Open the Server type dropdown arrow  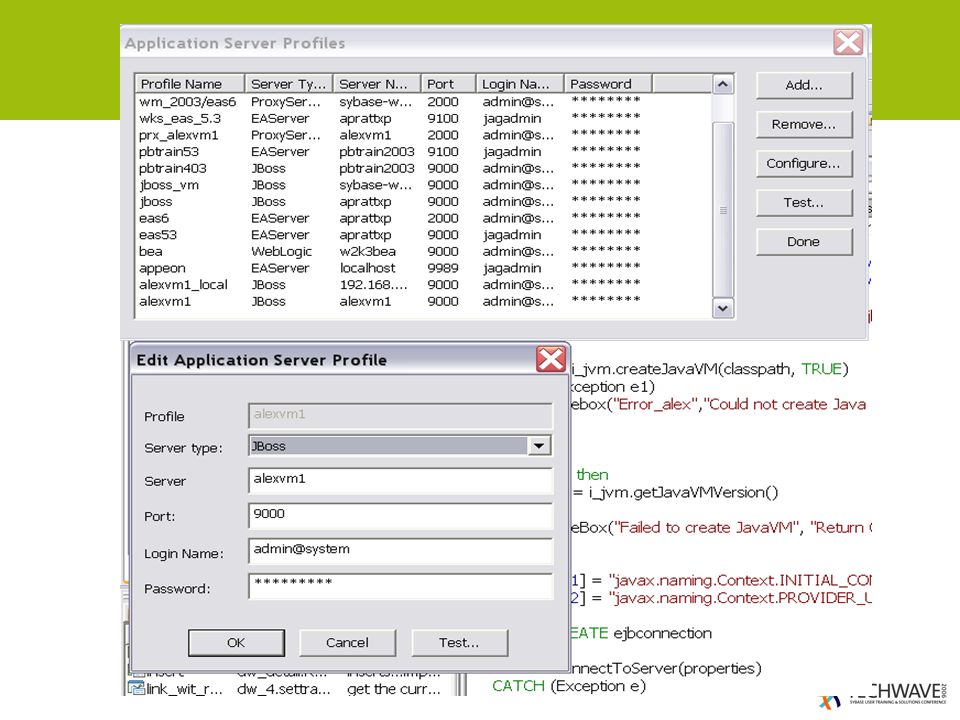(539, 446)
